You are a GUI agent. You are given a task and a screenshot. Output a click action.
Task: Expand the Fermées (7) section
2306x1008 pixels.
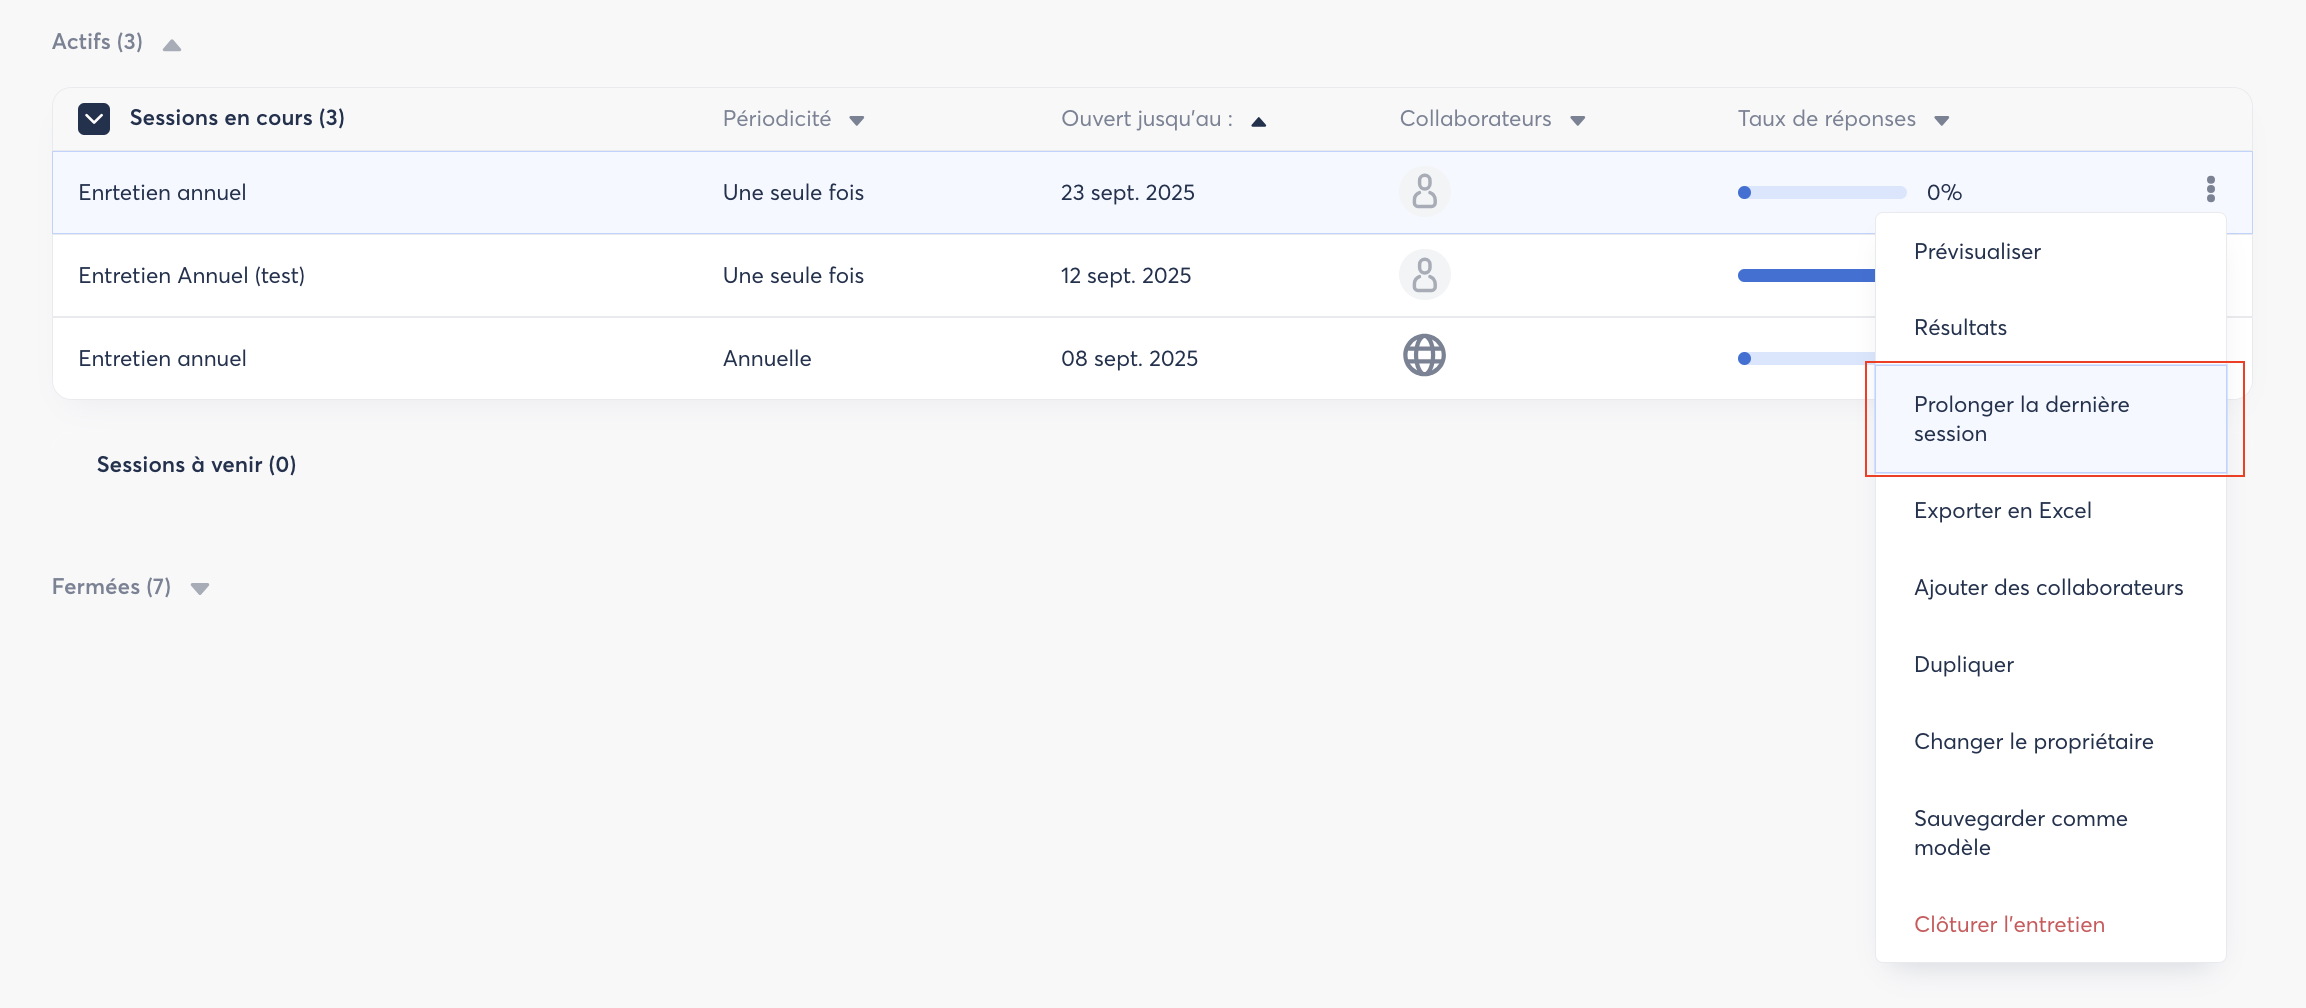200,588
